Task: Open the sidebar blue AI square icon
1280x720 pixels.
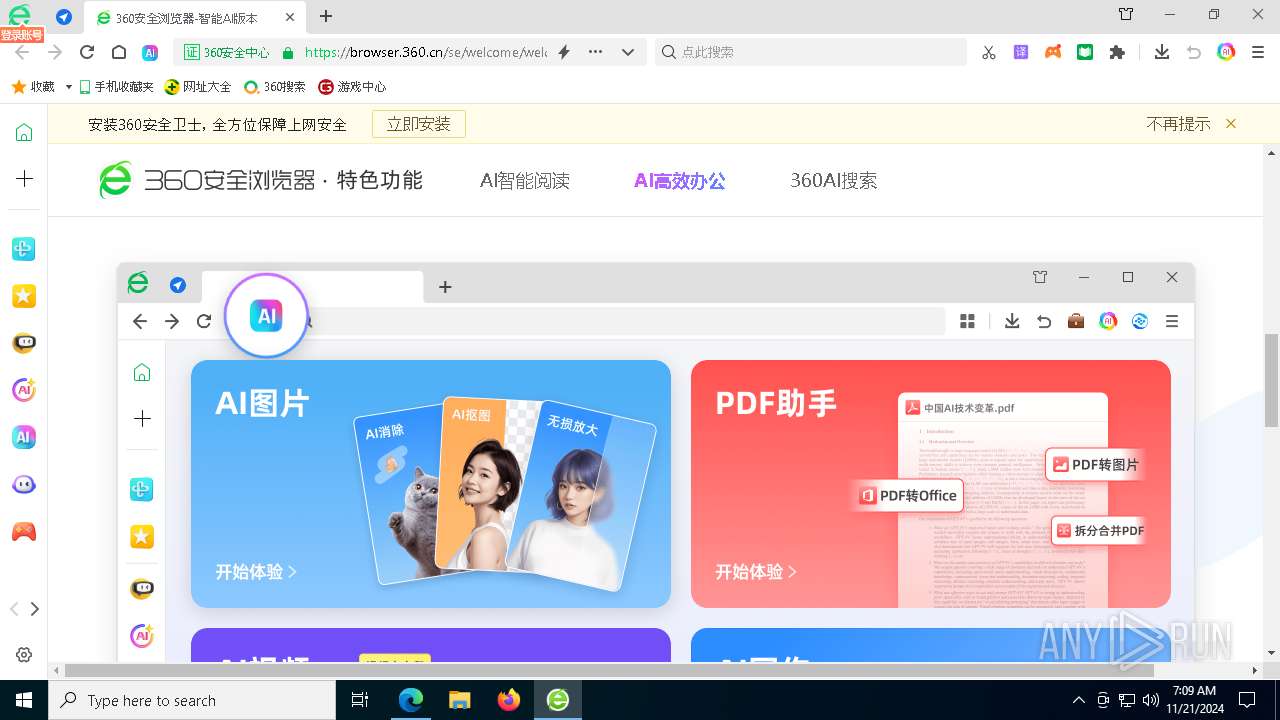Action: click(x=24, y=437)
